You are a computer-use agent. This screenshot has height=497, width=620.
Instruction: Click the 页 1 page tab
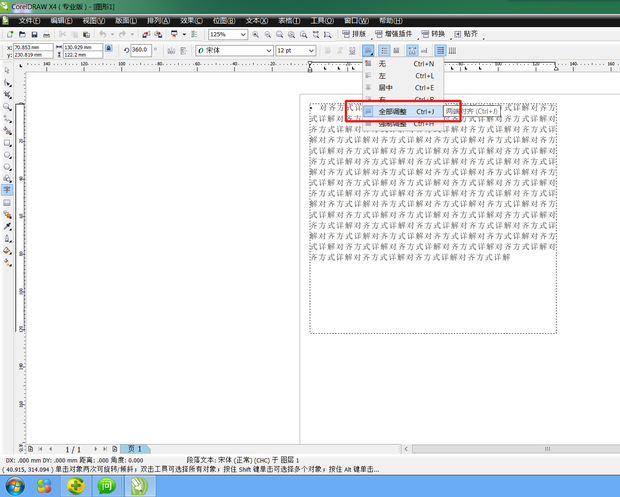click(136, 449)
